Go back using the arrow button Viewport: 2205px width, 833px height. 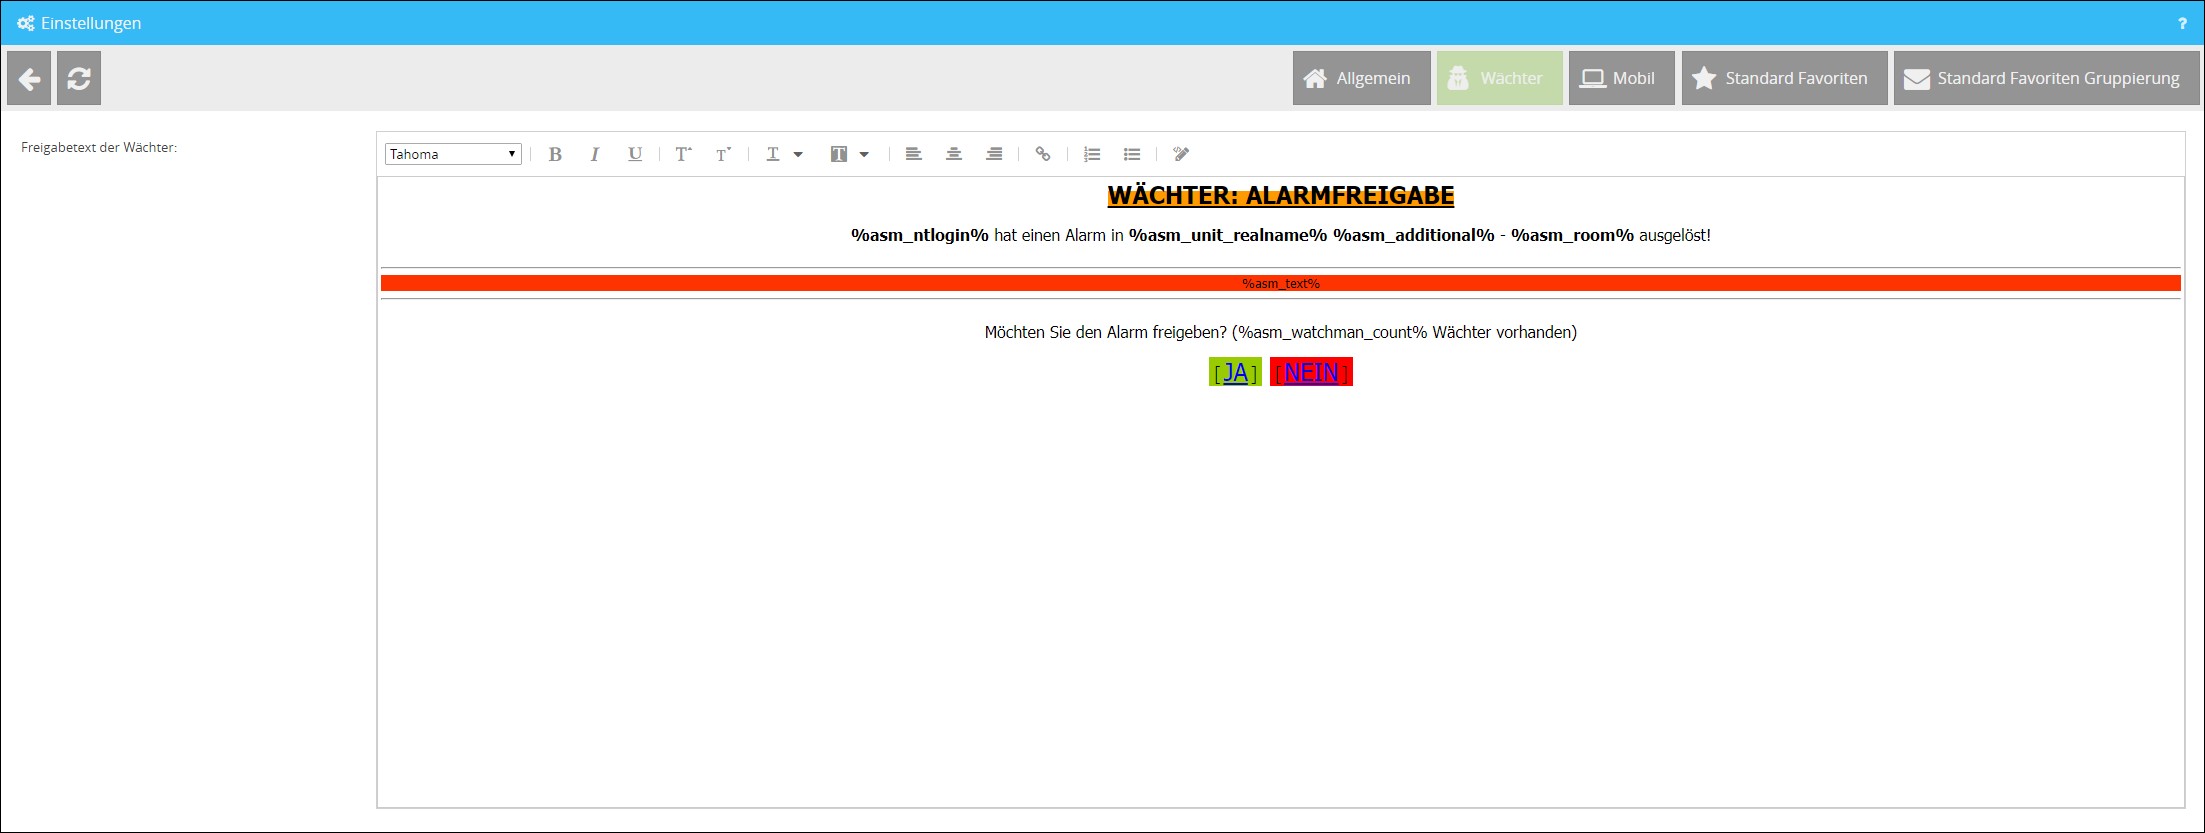tap(29, 78)
